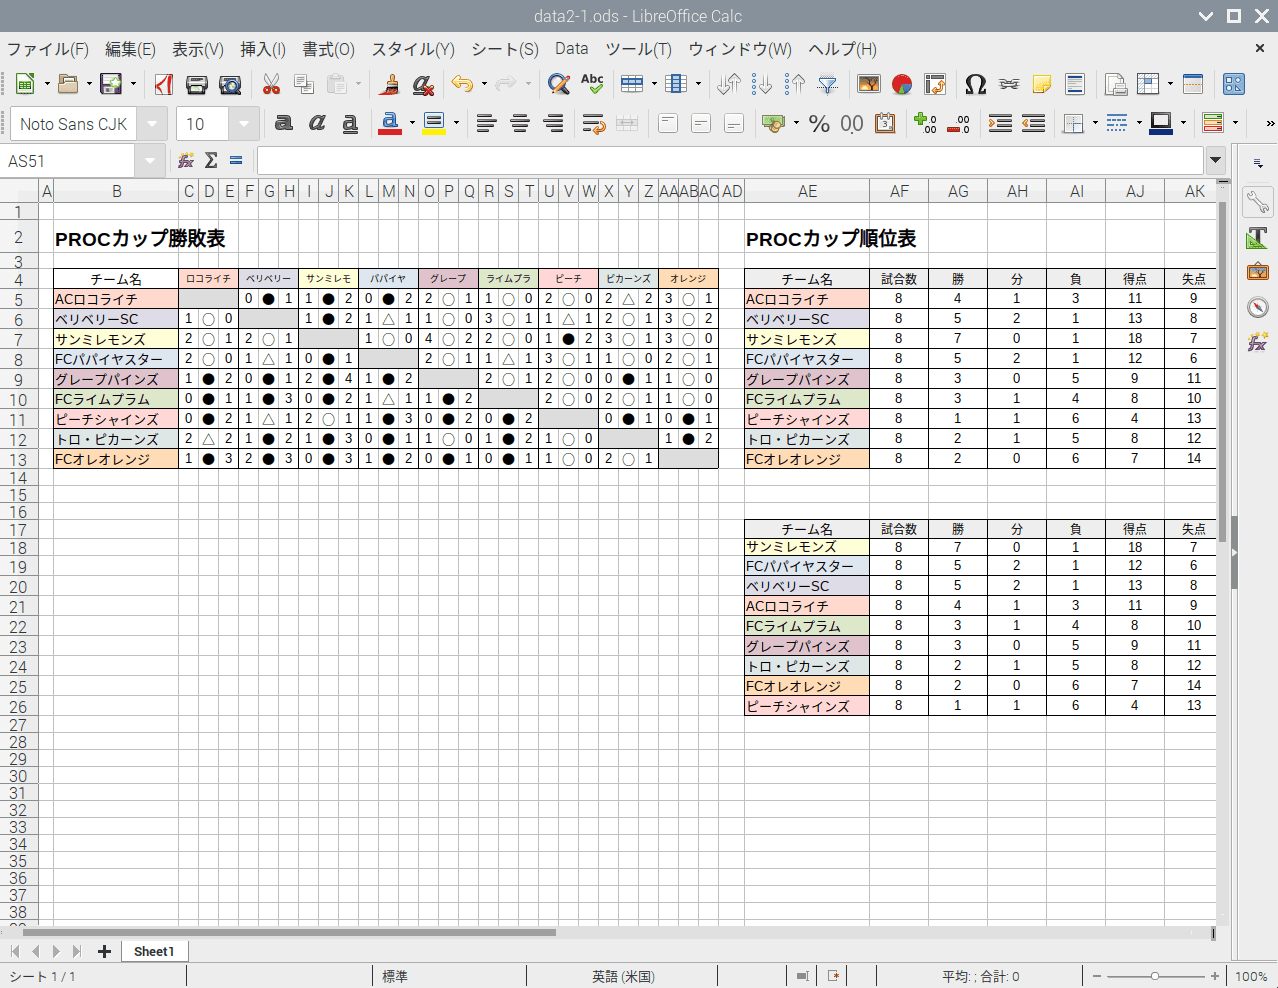This screenshot has height=988, width=1278.
Task: Run spelling check Abc icon
Action: coord(592,85)
